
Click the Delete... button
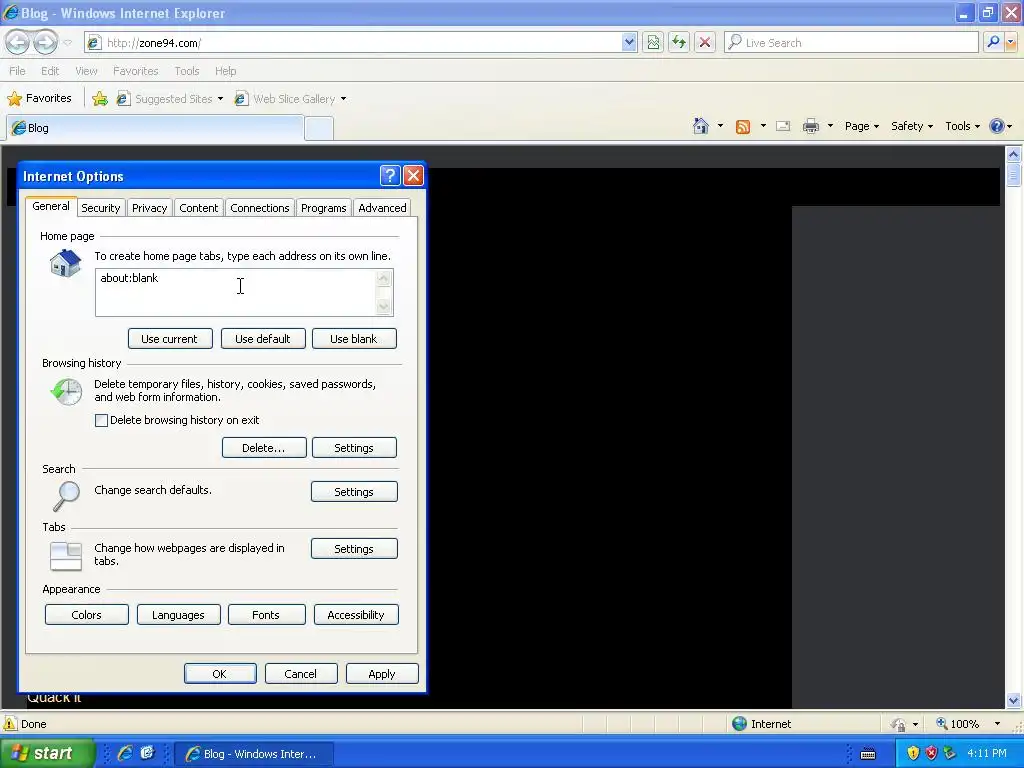coord(264,448)
